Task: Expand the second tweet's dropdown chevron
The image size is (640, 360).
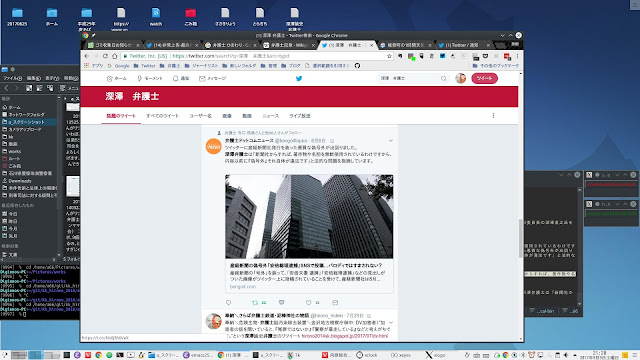Action: (391, 322)
